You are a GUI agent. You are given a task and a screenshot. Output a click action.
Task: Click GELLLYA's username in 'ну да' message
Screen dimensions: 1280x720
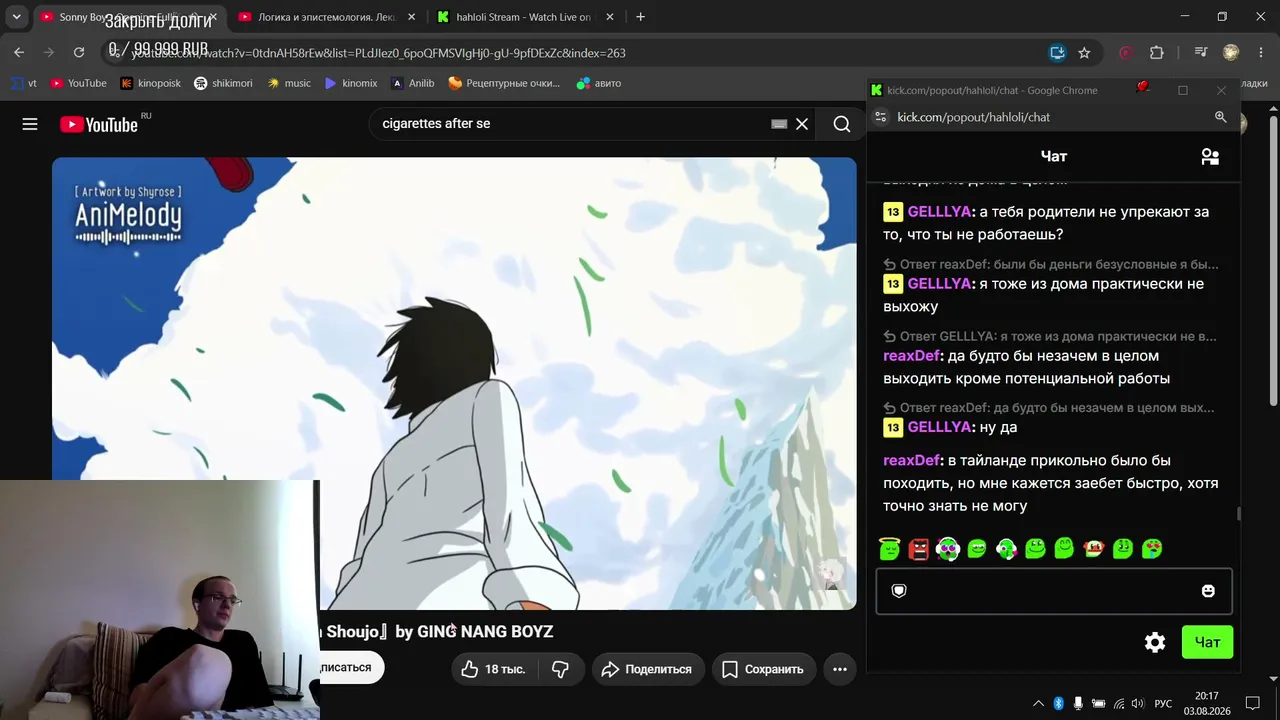point(939,427)
